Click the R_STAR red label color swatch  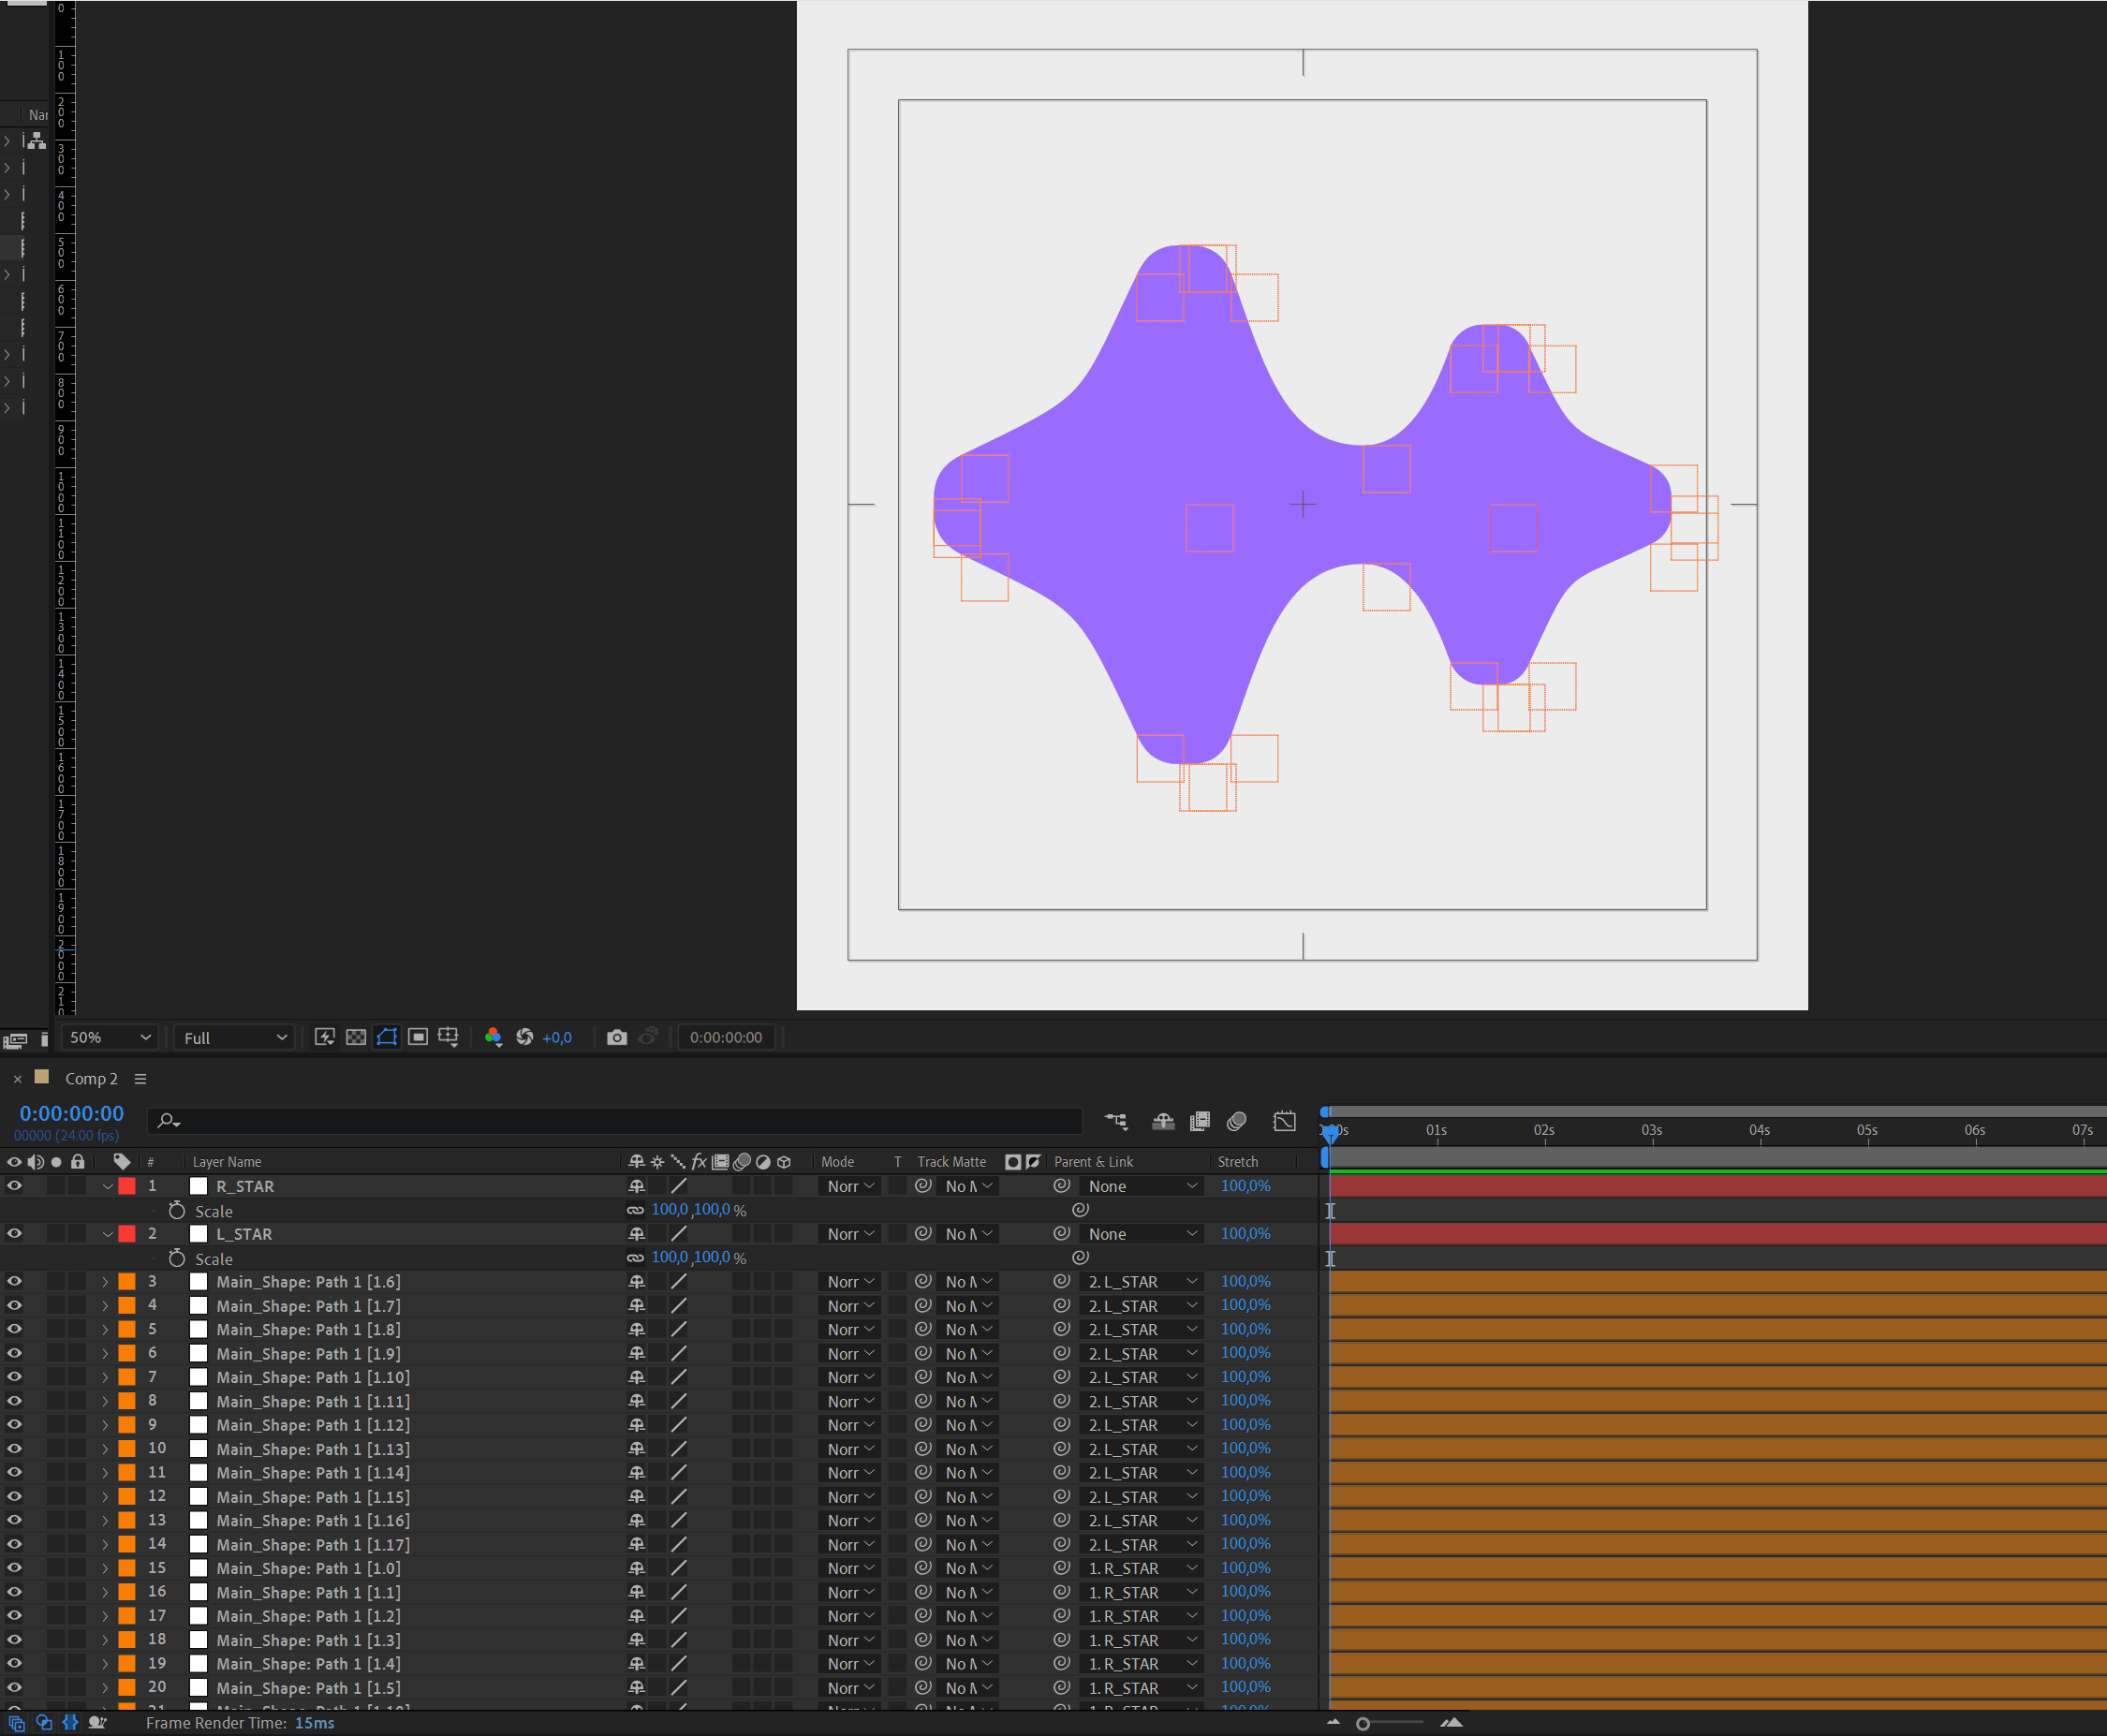[127, 1186]
